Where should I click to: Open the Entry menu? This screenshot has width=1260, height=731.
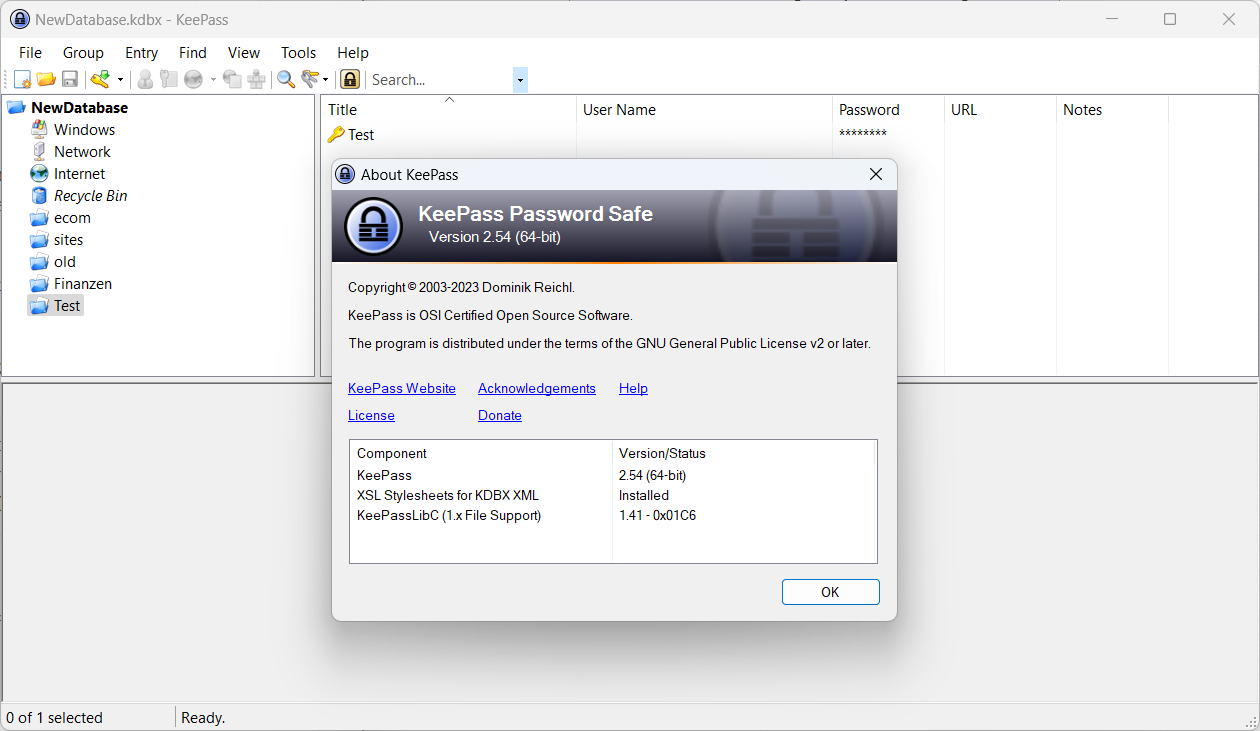click(x=141, y=52)
